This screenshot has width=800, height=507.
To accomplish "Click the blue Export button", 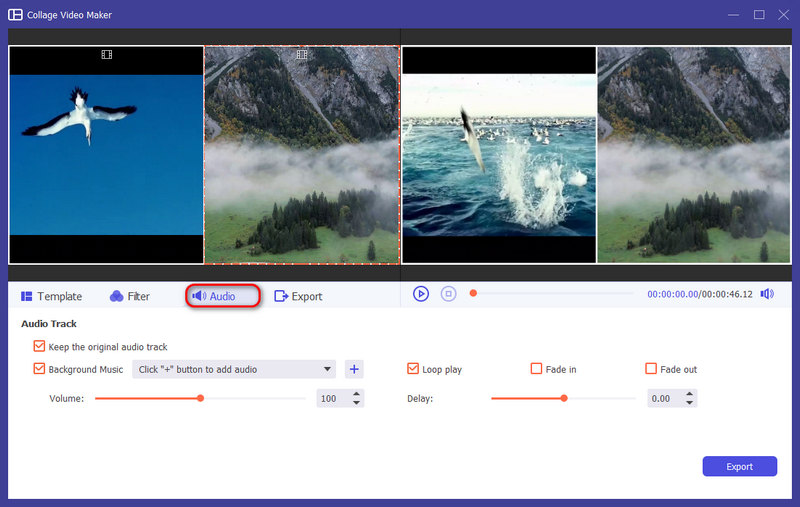I will [740, 467].
